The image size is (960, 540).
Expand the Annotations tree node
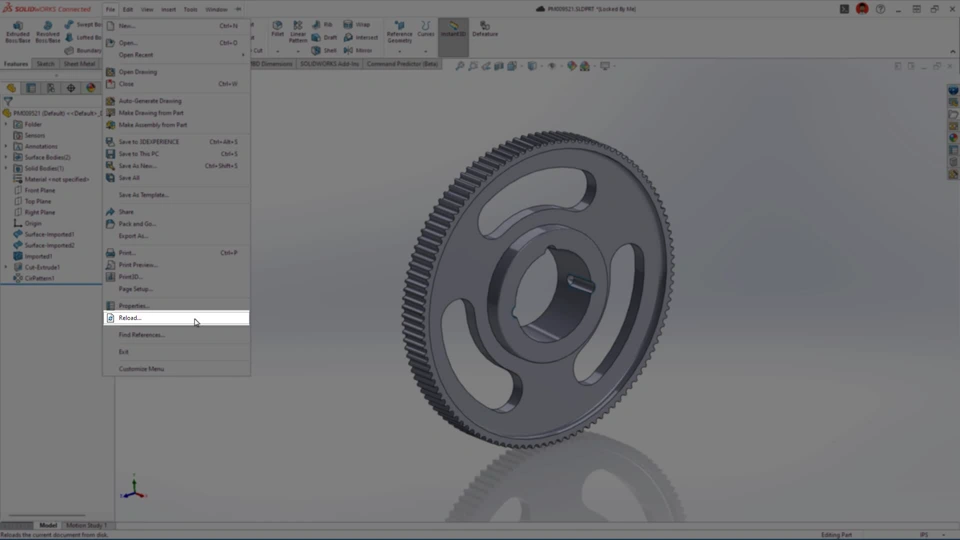(x=6, y=146)
